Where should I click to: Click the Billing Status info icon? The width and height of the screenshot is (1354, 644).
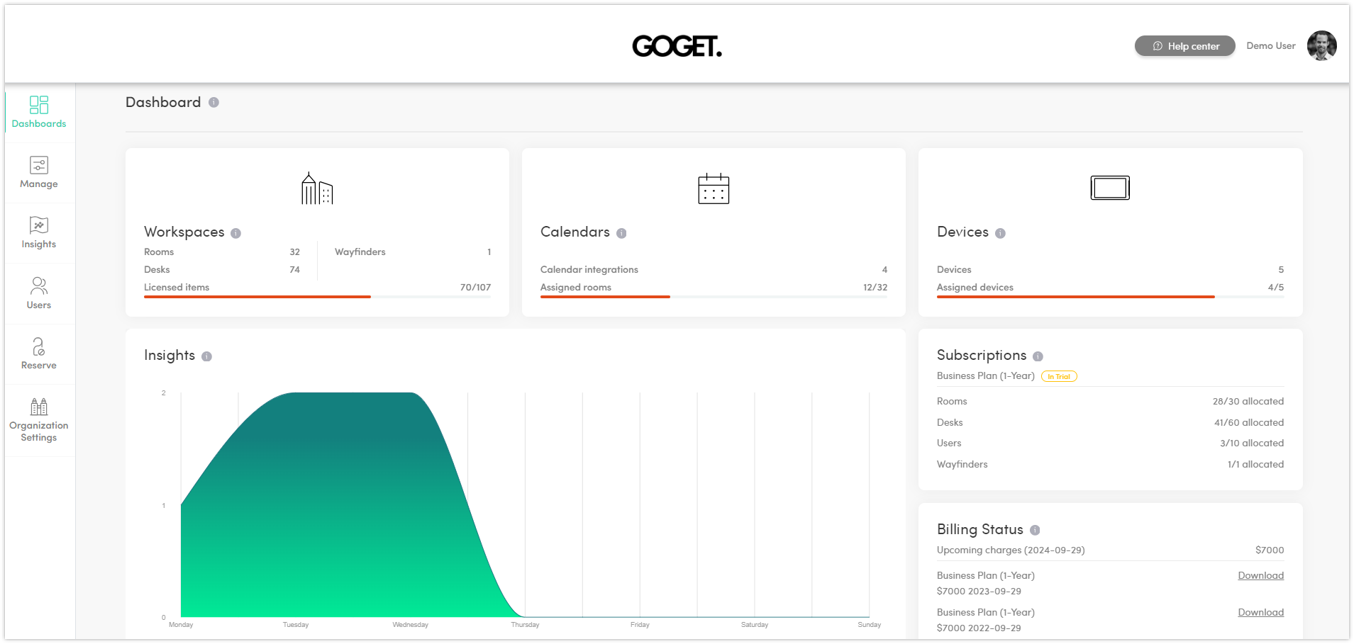pos(1036,529)
